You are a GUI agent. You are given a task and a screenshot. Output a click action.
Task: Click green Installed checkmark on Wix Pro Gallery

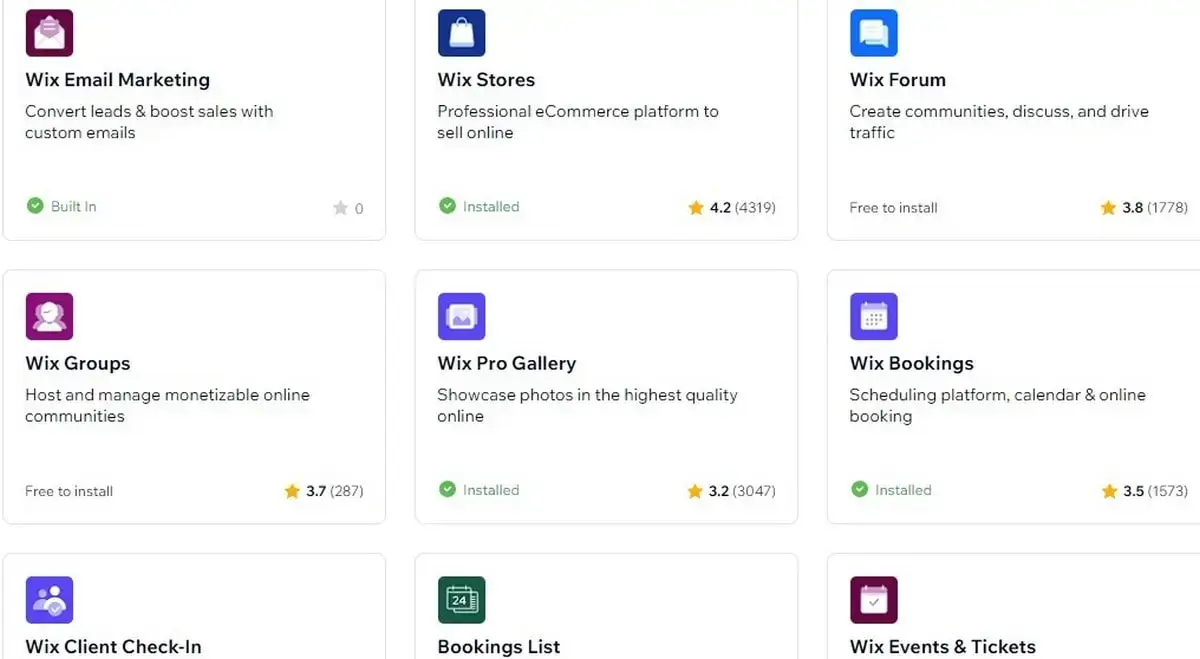446,490
